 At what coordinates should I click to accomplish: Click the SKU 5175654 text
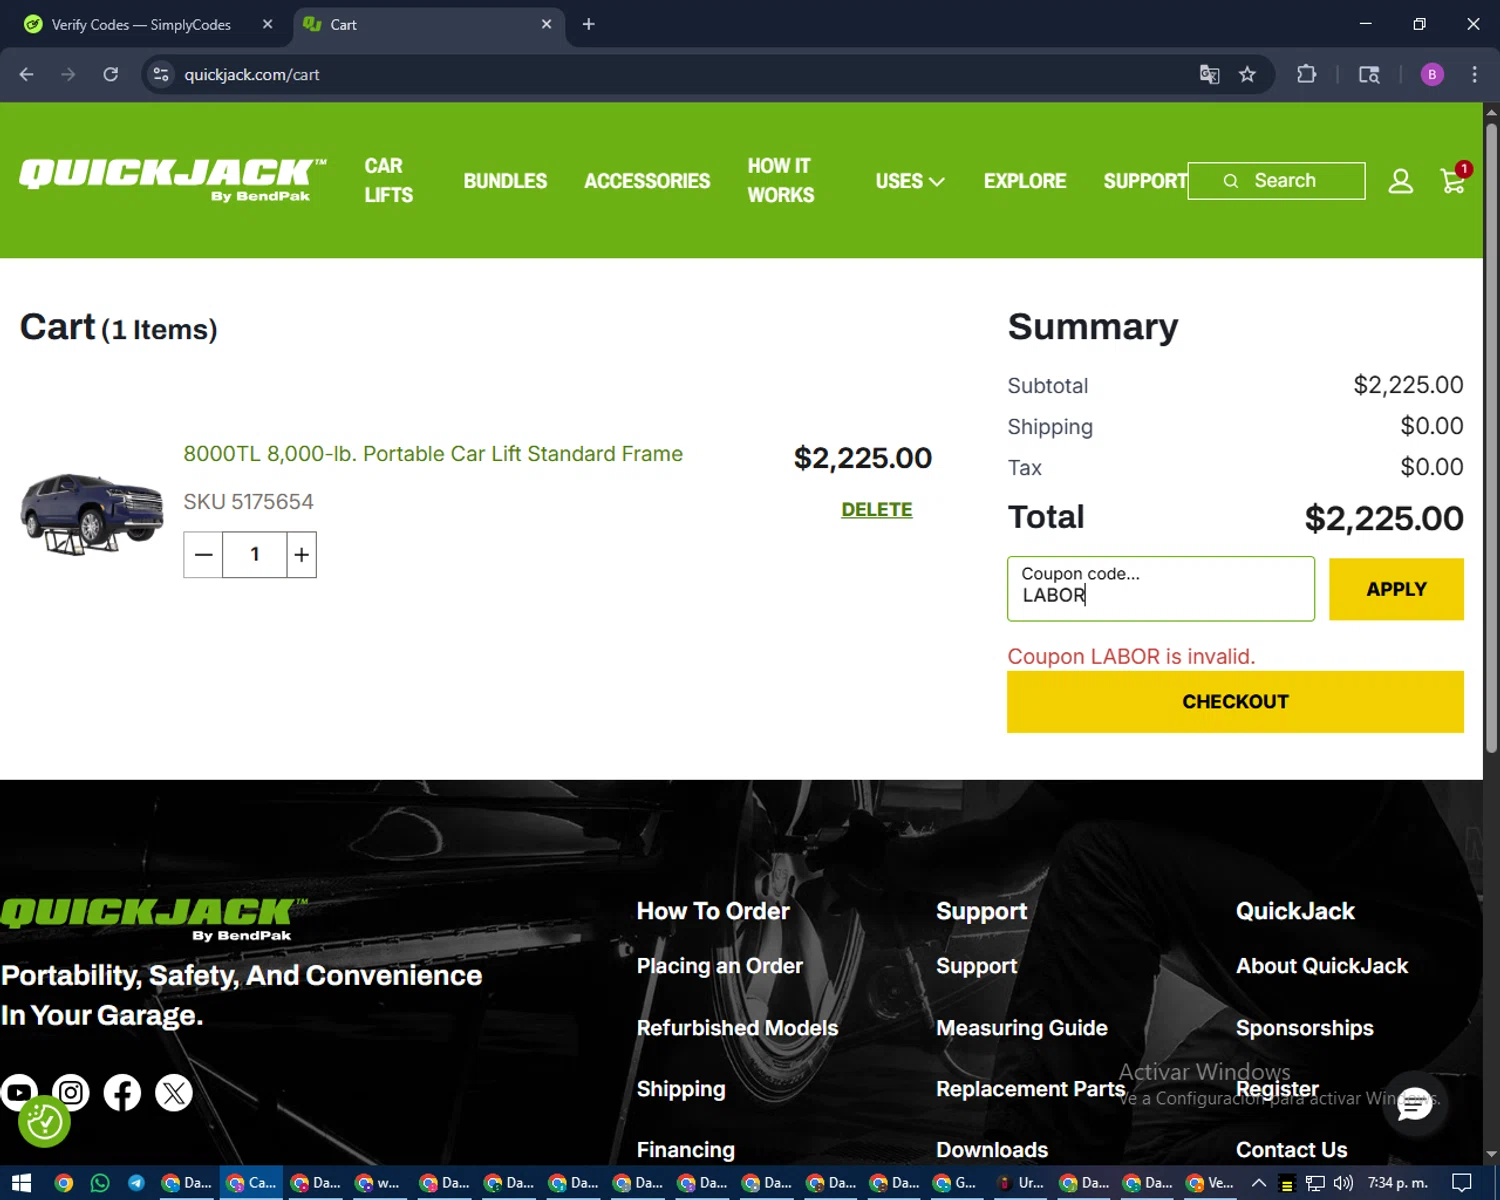tap(248, 502)
